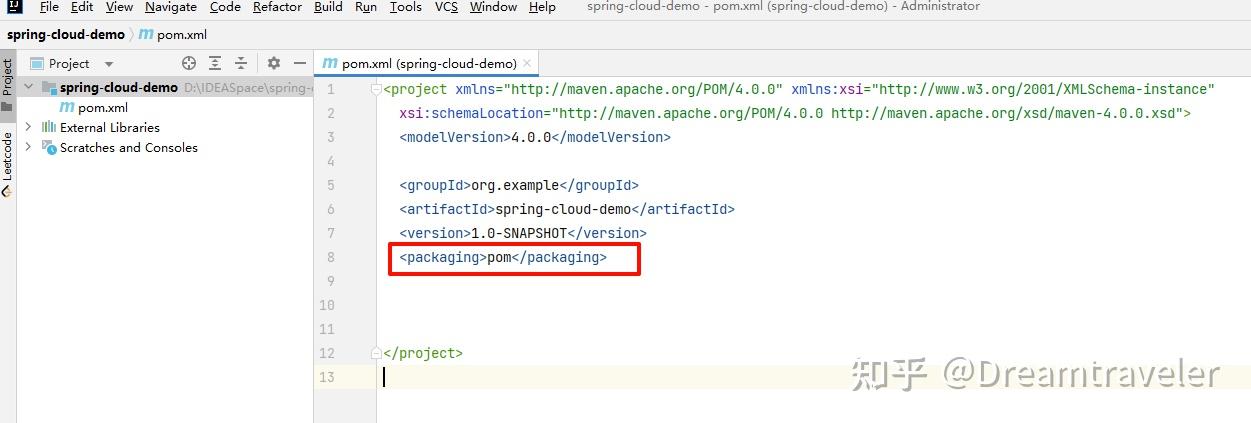Click the Leetcode plugin icon in sidebar
This screenshot has height=423, width=1251.
coord(7,191)
